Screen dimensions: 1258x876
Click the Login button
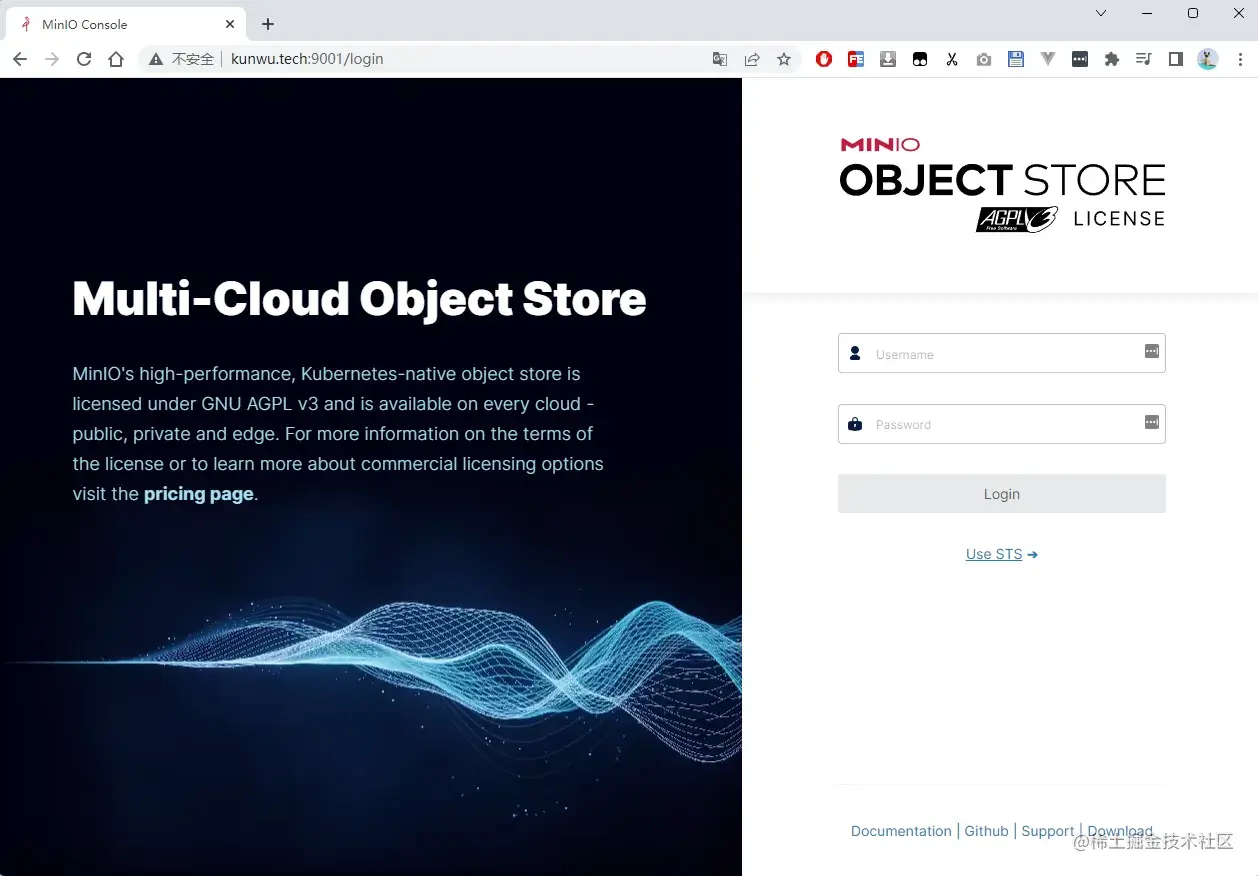pos(1002,494)
